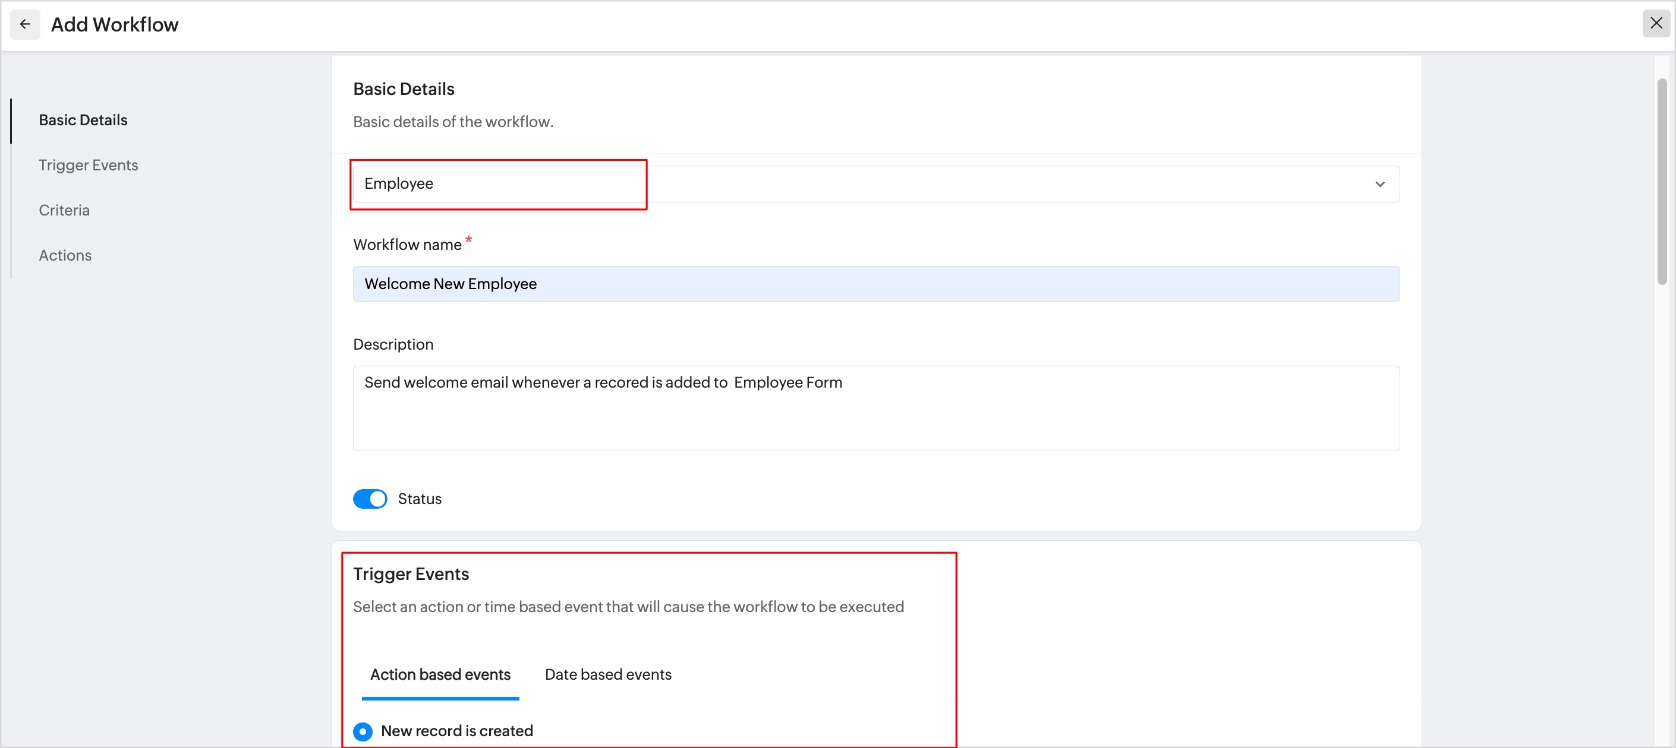Click the Add Workflow title
Image resolution: width=1676 pixels, height=748 pixels.
115,25
